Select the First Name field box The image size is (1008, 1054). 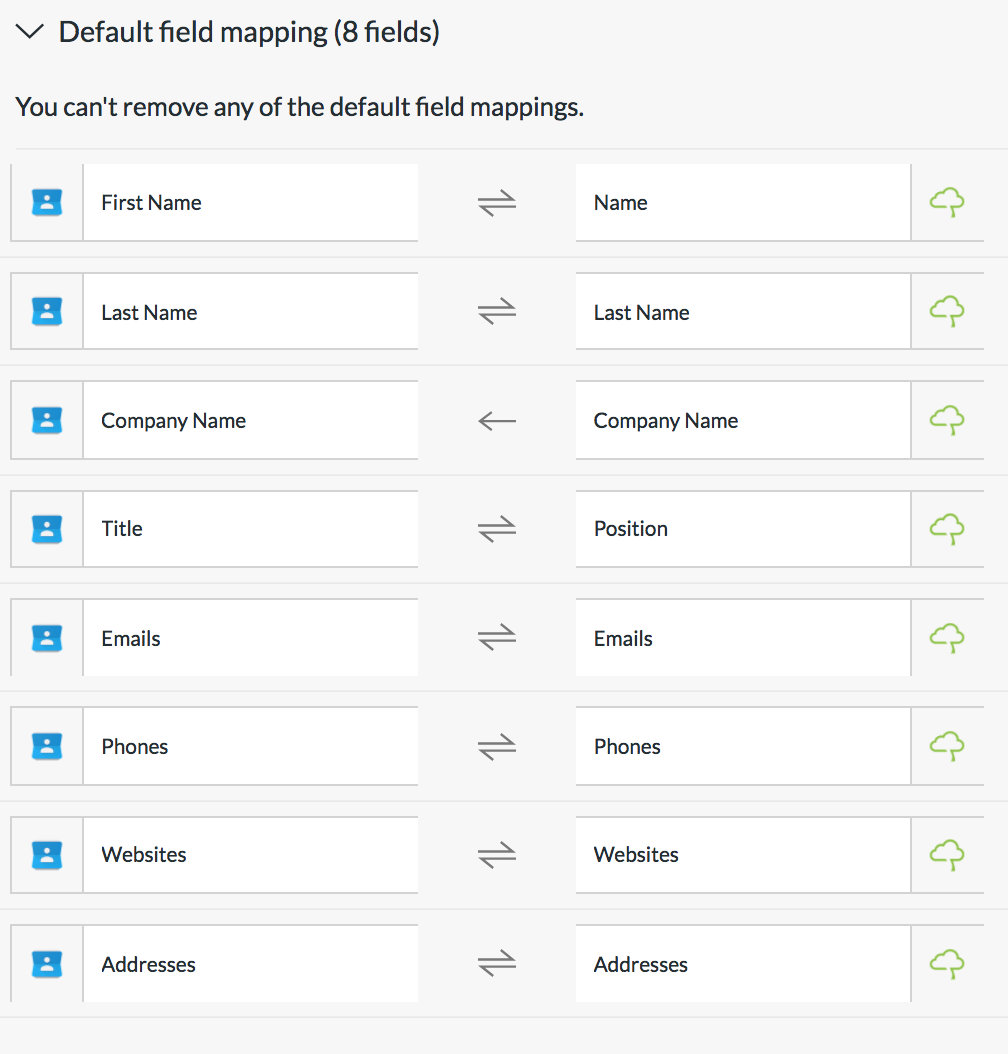click(251, 202)
